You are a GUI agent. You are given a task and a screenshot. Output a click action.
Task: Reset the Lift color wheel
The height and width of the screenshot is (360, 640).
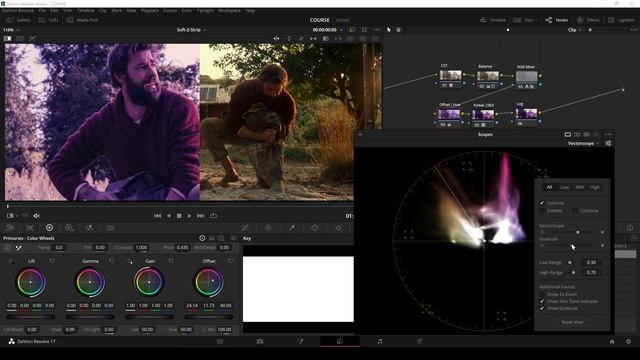(52, 261)
